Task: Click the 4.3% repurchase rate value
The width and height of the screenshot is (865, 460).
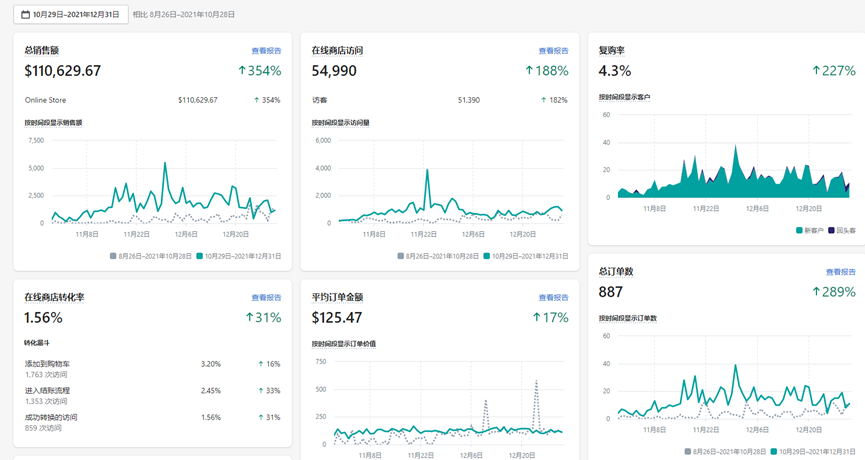Action: 615,71
